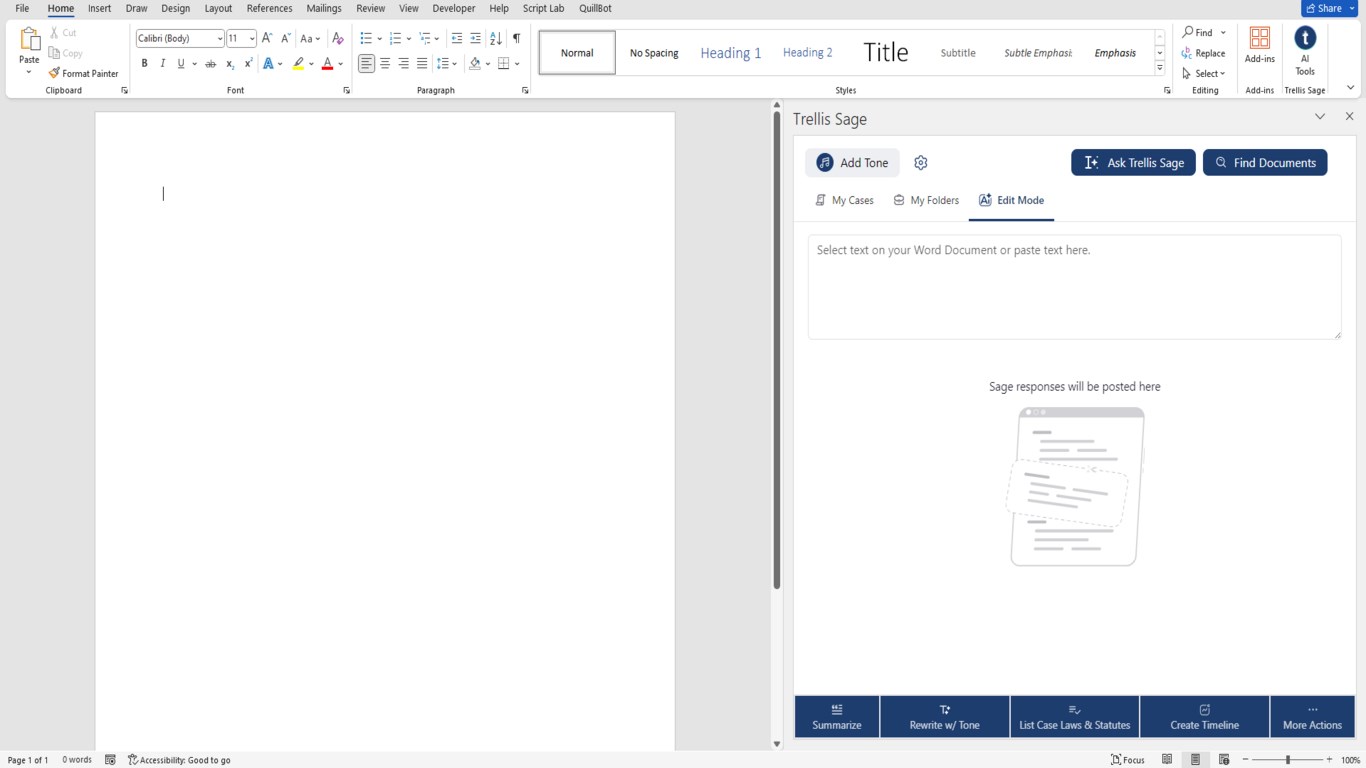This screenshot has height=768, width=1366.
Task: Apply superscript formatting
Action: click(x=248, y=64)
